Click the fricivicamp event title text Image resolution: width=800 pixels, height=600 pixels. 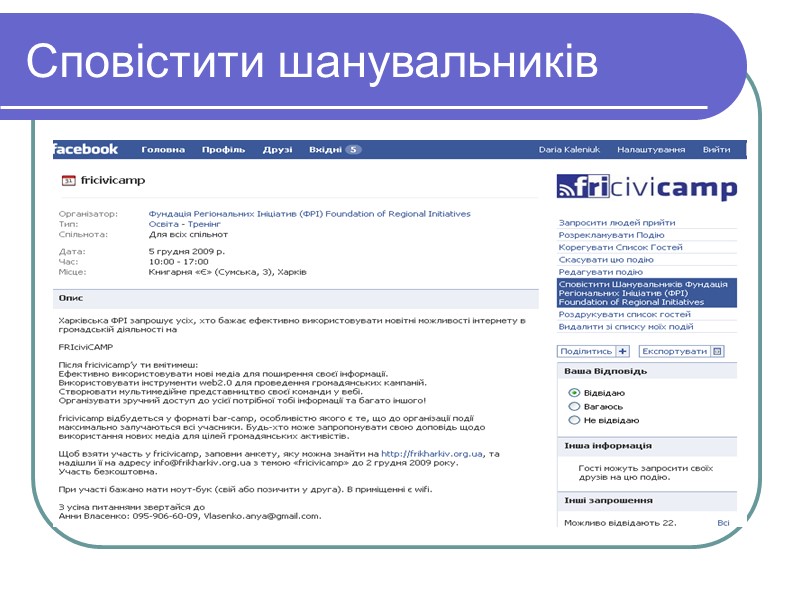tap(113, 180)
